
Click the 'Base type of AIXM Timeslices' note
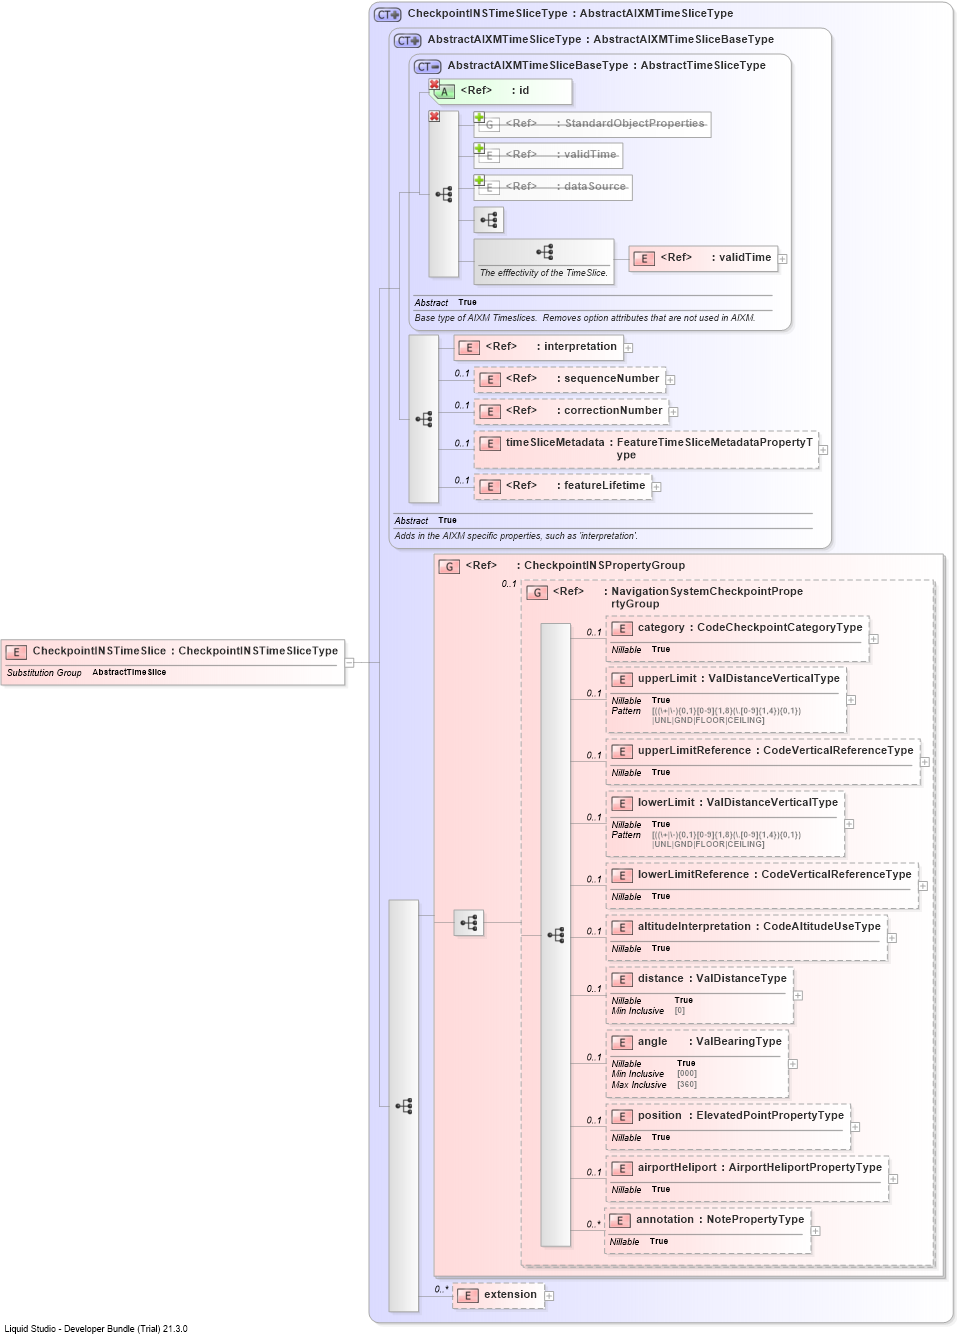click(585, 318)
